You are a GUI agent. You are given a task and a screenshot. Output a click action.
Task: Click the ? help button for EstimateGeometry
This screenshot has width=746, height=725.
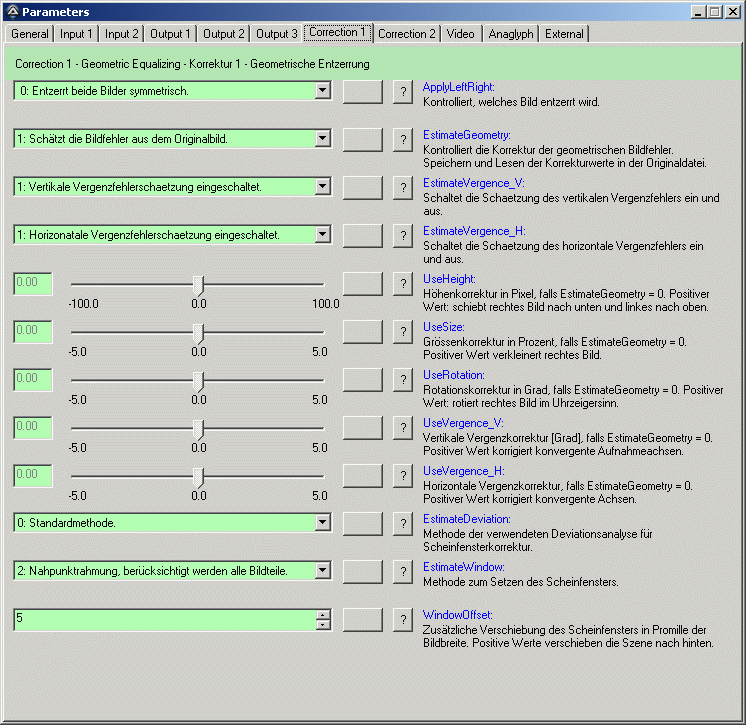point(402,139)
